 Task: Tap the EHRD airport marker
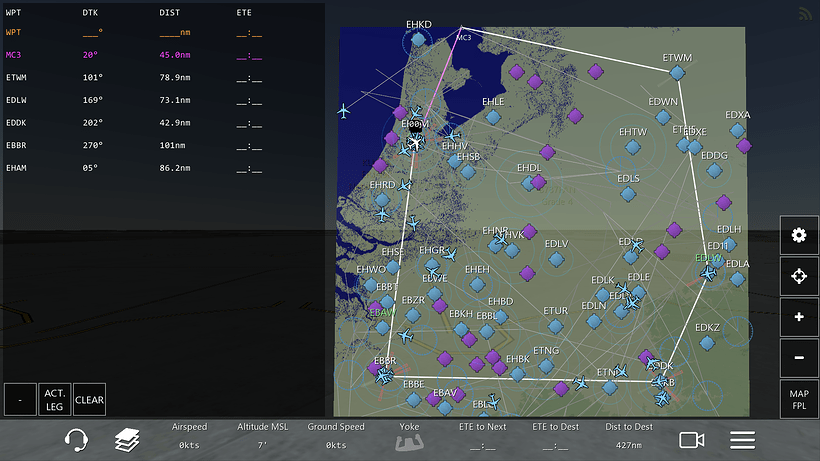pyautogui.click(x=382, y=200)
